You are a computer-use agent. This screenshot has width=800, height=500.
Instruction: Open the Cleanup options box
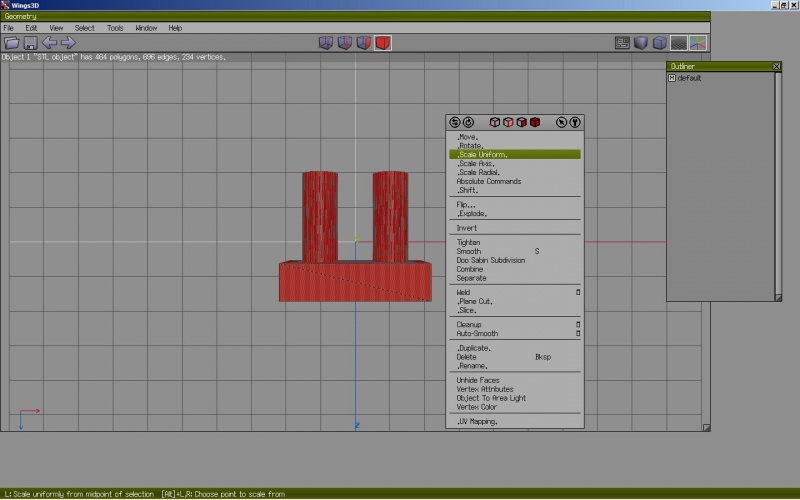coord(577,325)
